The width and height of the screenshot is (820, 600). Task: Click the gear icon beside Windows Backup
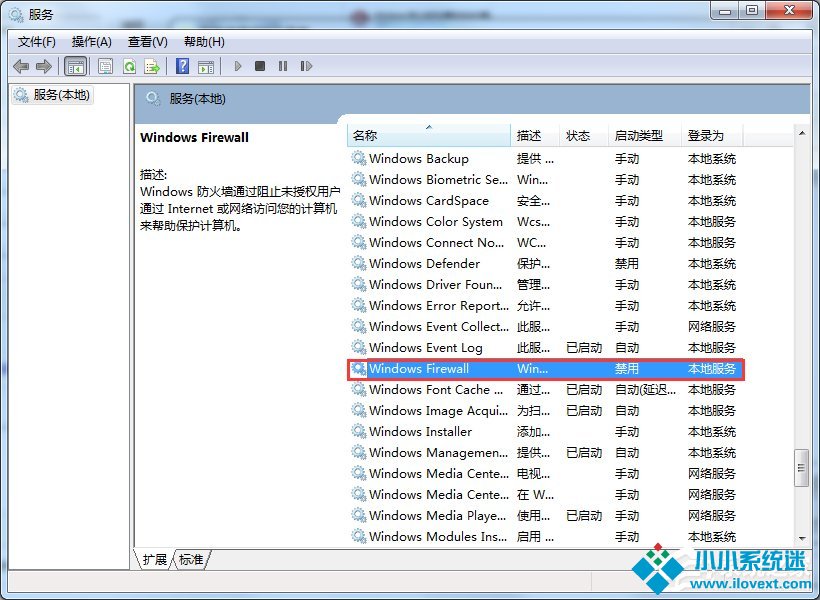pyautogui.click(x=359, y=158)
